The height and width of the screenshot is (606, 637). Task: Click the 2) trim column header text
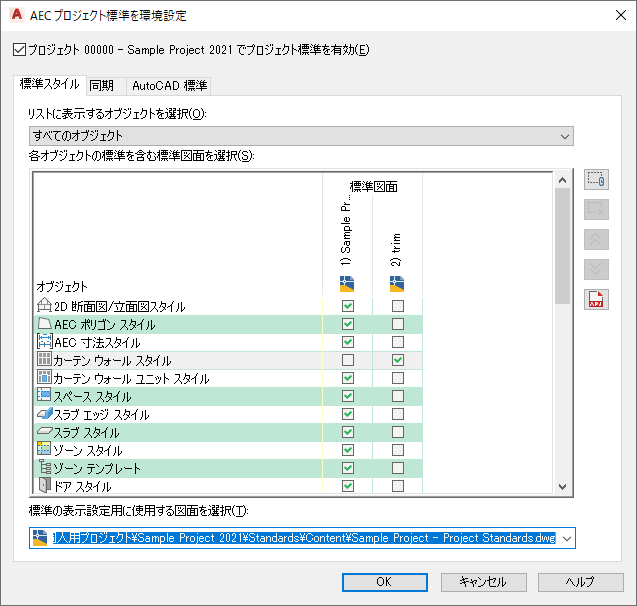396,250
